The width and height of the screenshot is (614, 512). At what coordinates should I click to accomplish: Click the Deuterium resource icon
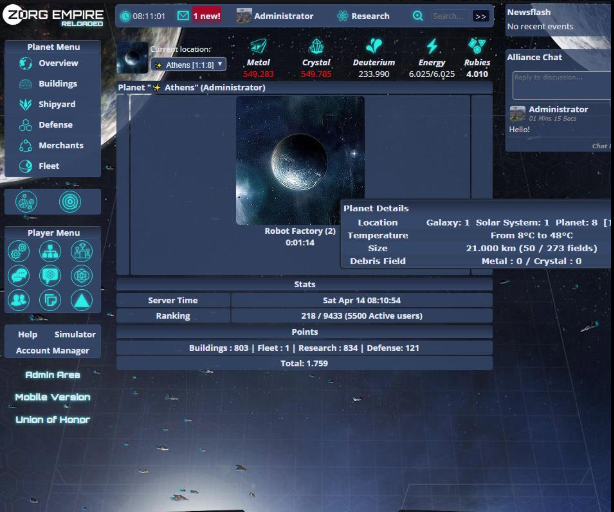[x=374, y=46]
